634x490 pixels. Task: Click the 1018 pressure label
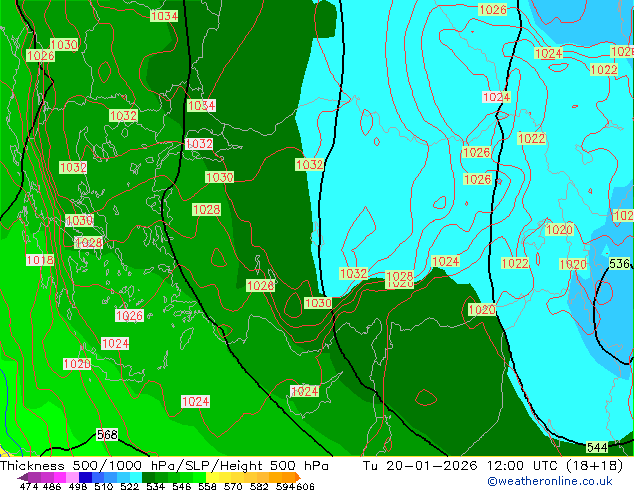coord(40,260)
